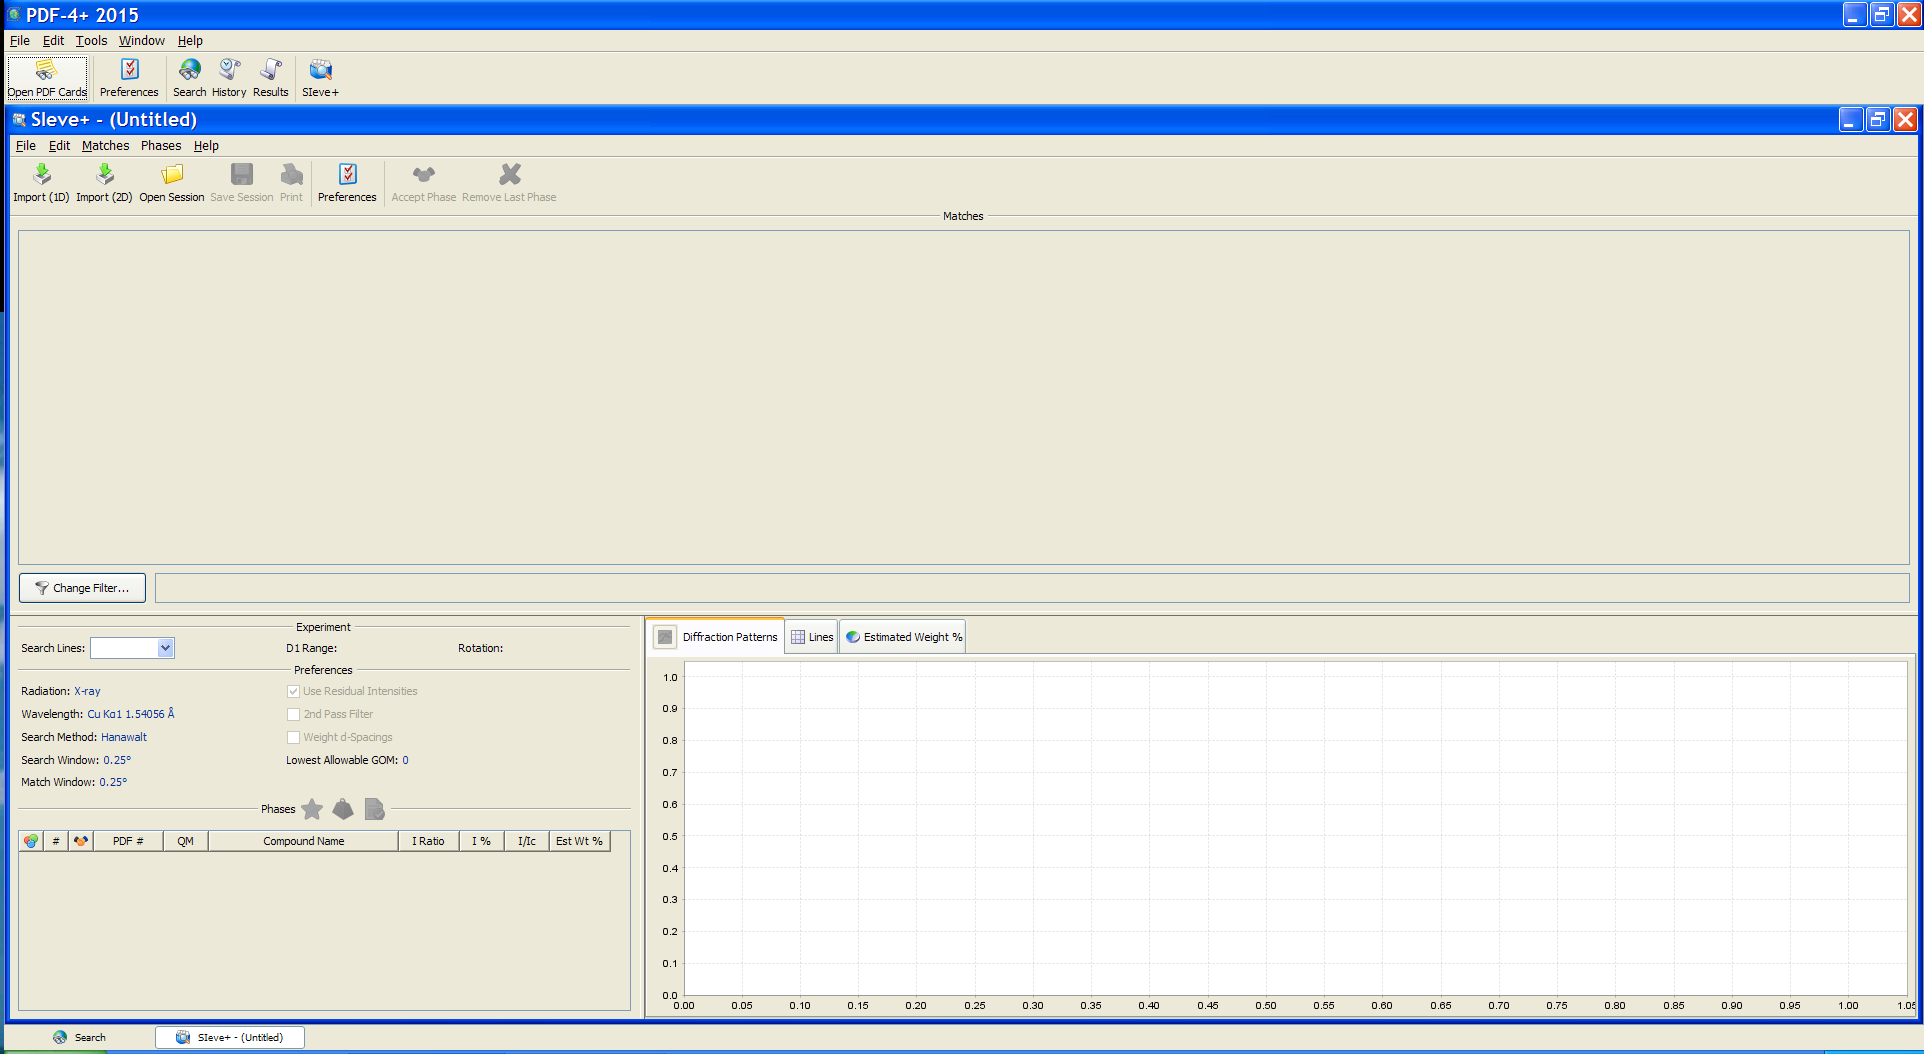Click the Search Window 0.25° value
The image size is (1924, 1054).
point(117,760)
